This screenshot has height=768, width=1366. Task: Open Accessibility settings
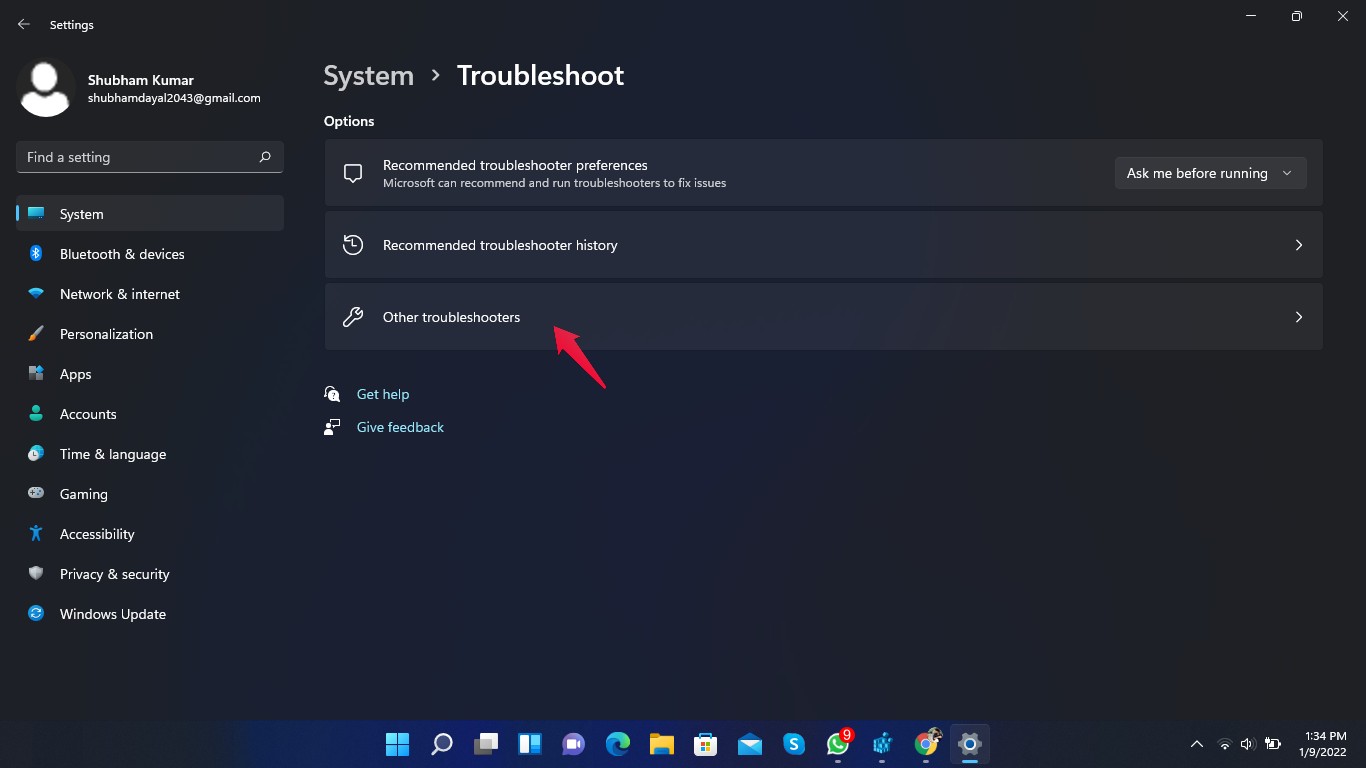click(150, 534)
